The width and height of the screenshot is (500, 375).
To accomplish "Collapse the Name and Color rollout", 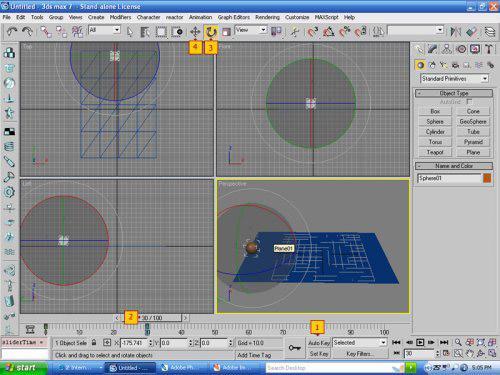I will (454, 166).
